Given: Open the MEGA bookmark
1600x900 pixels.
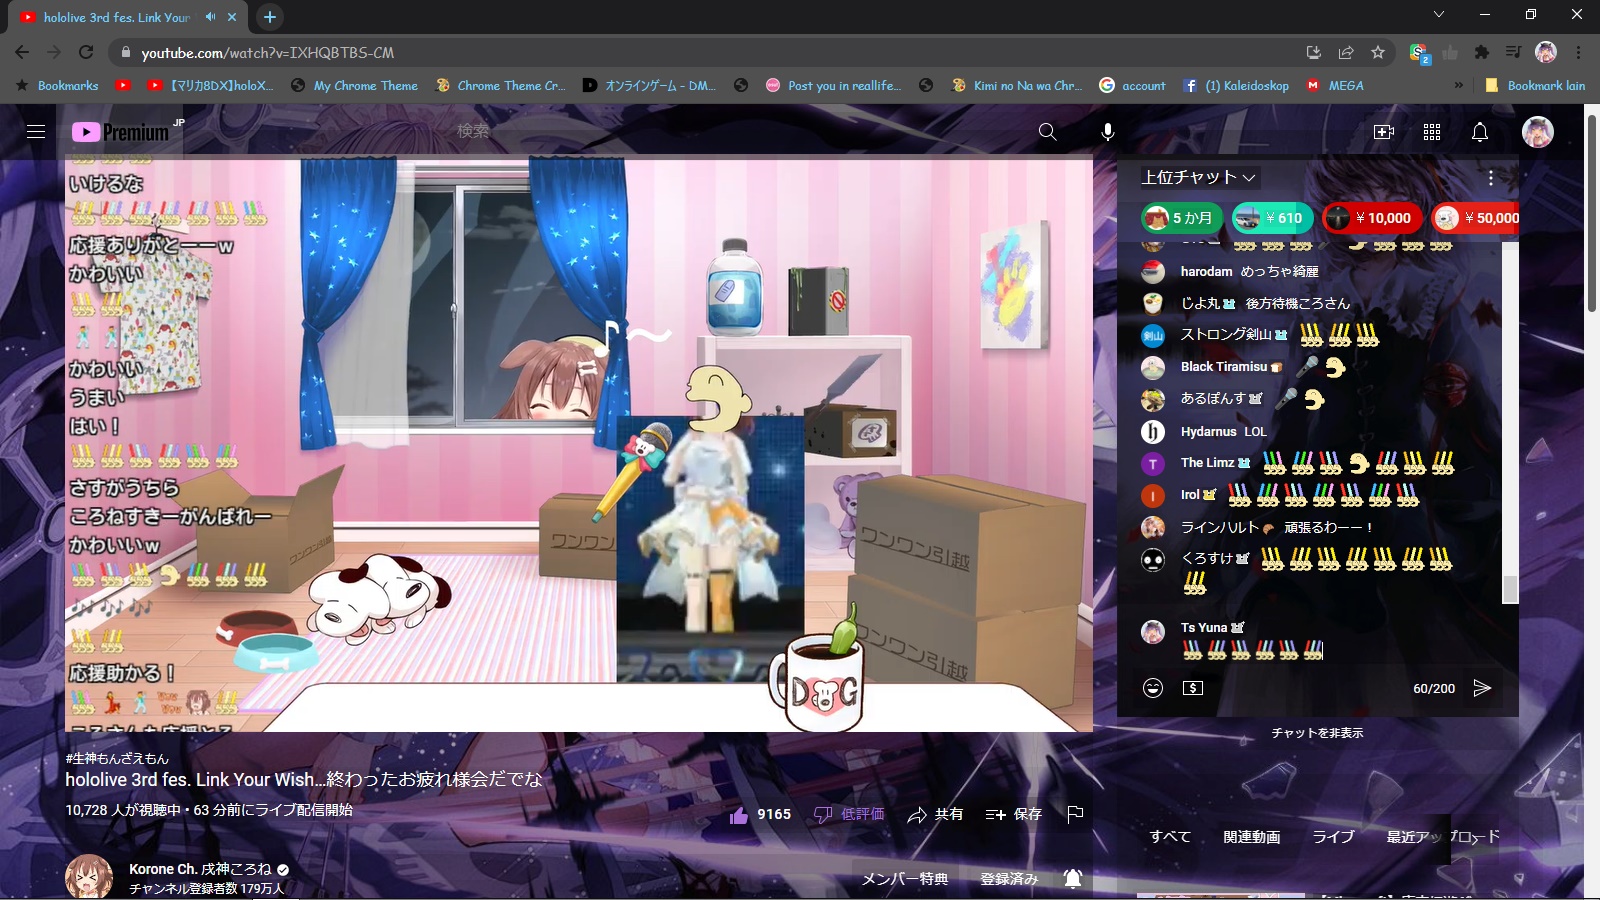Looking at the screenshot, I should click(x=1335, y=86).
